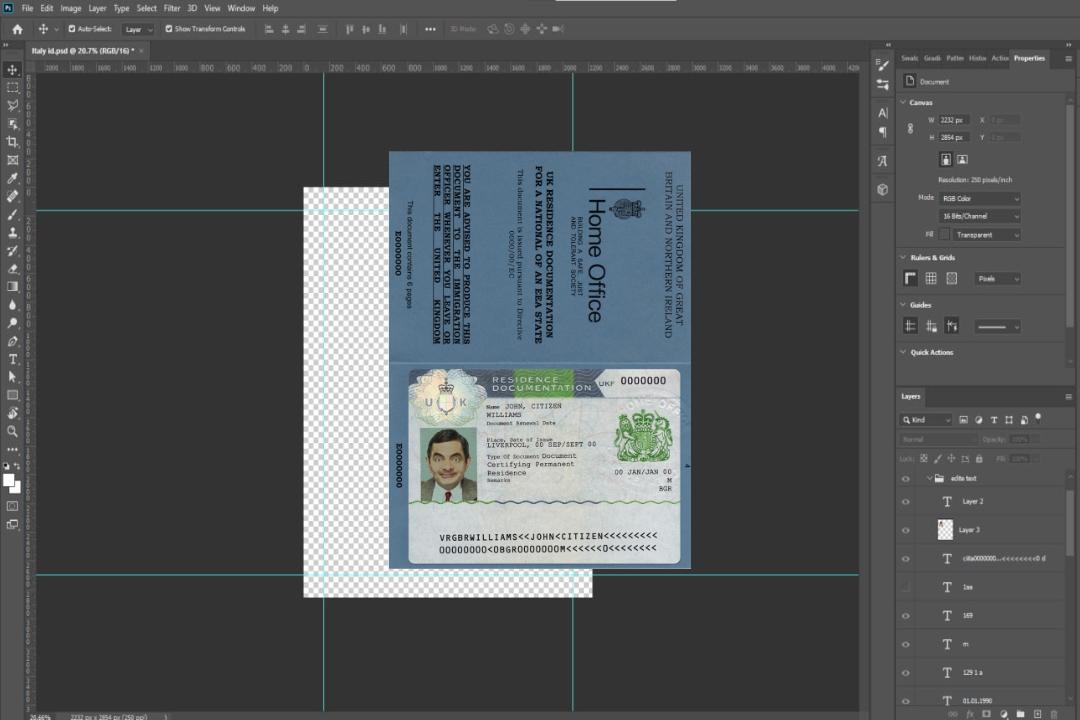This screenshot has height=720, width=1080.
Task: Select the Crop tool
Action: (12, 142)
